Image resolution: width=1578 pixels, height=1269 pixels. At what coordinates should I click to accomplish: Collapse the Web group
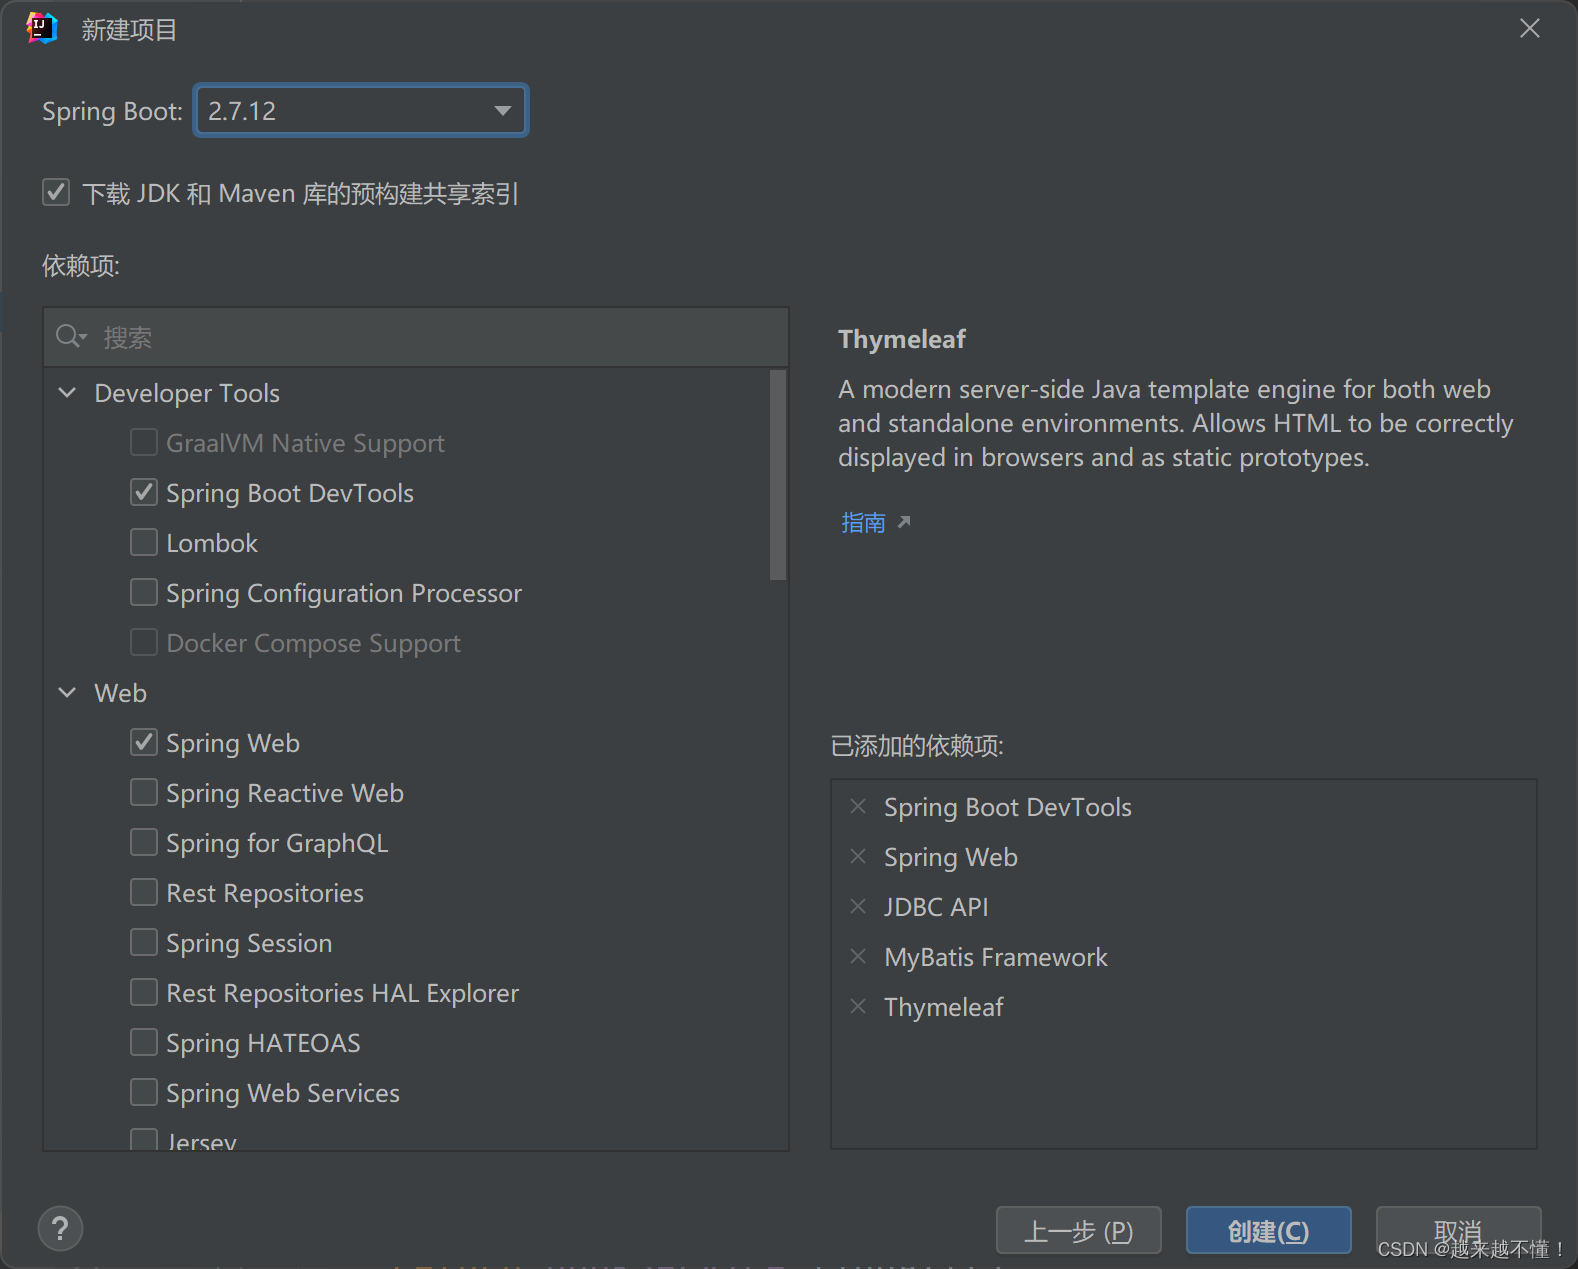pos(67,693)
